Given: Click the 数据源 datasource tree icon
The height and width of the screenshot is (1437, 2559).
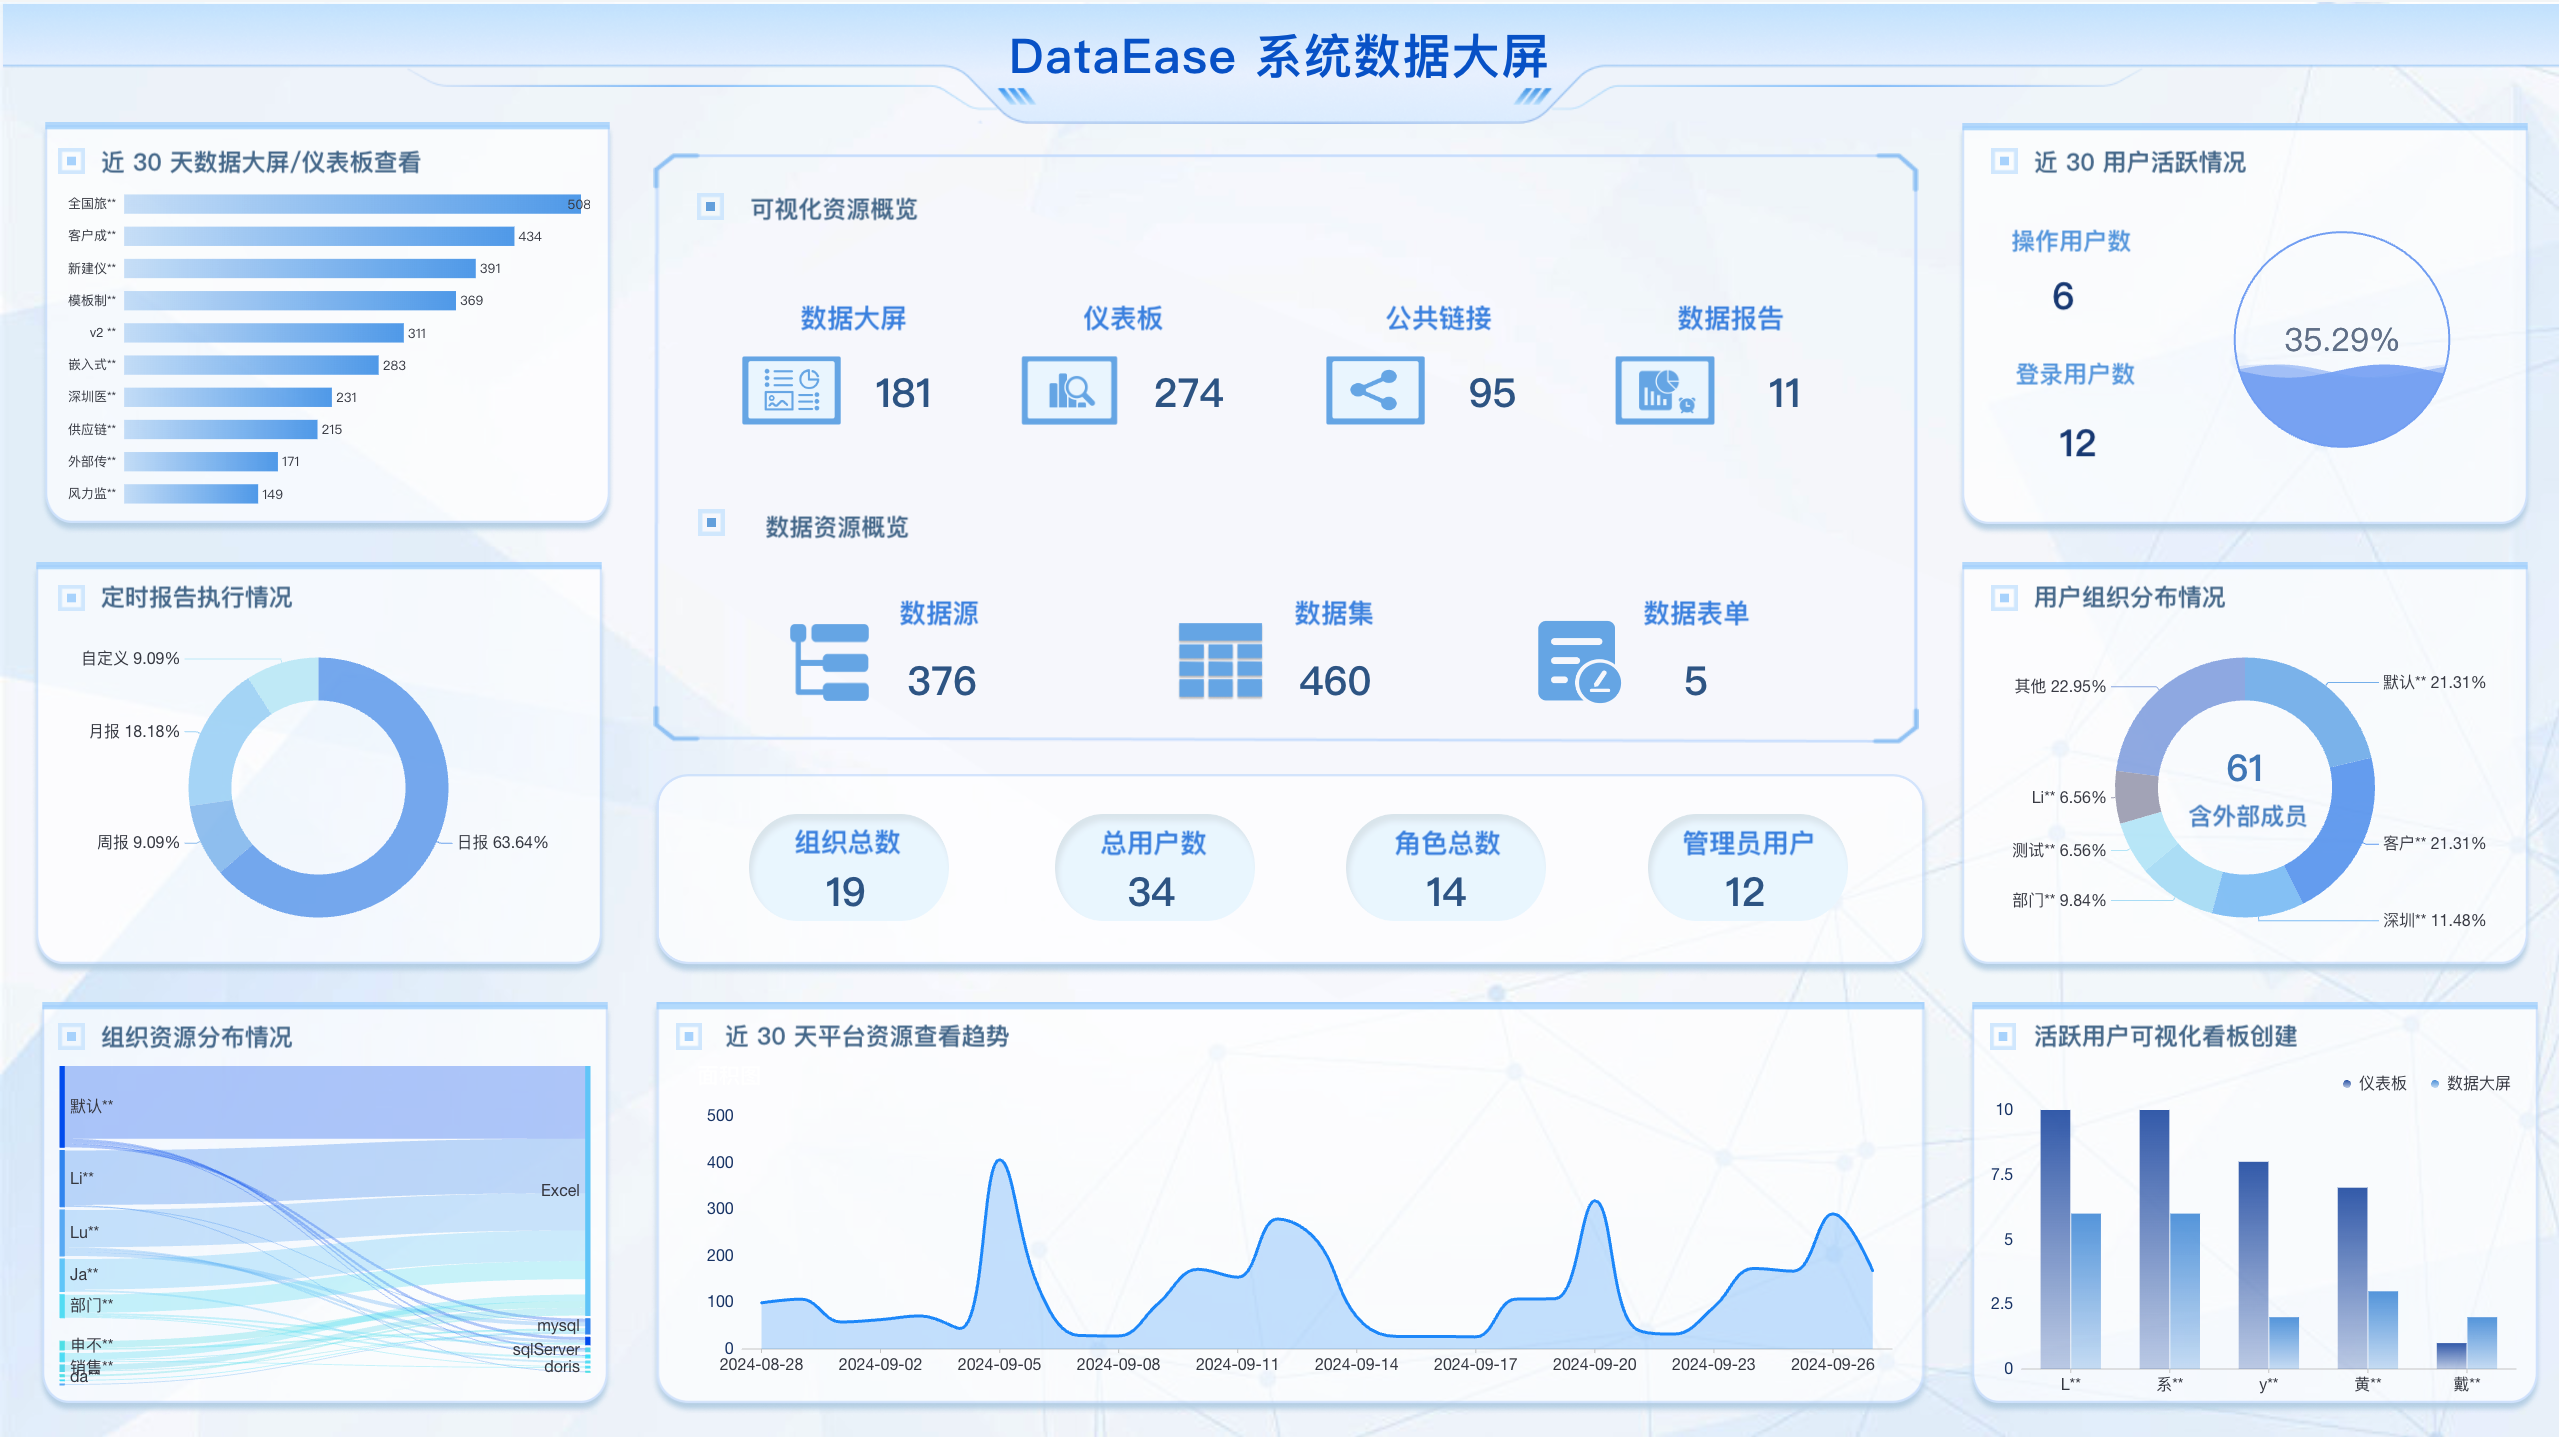Looking at the screenshot, I should [x=829, y=662].
